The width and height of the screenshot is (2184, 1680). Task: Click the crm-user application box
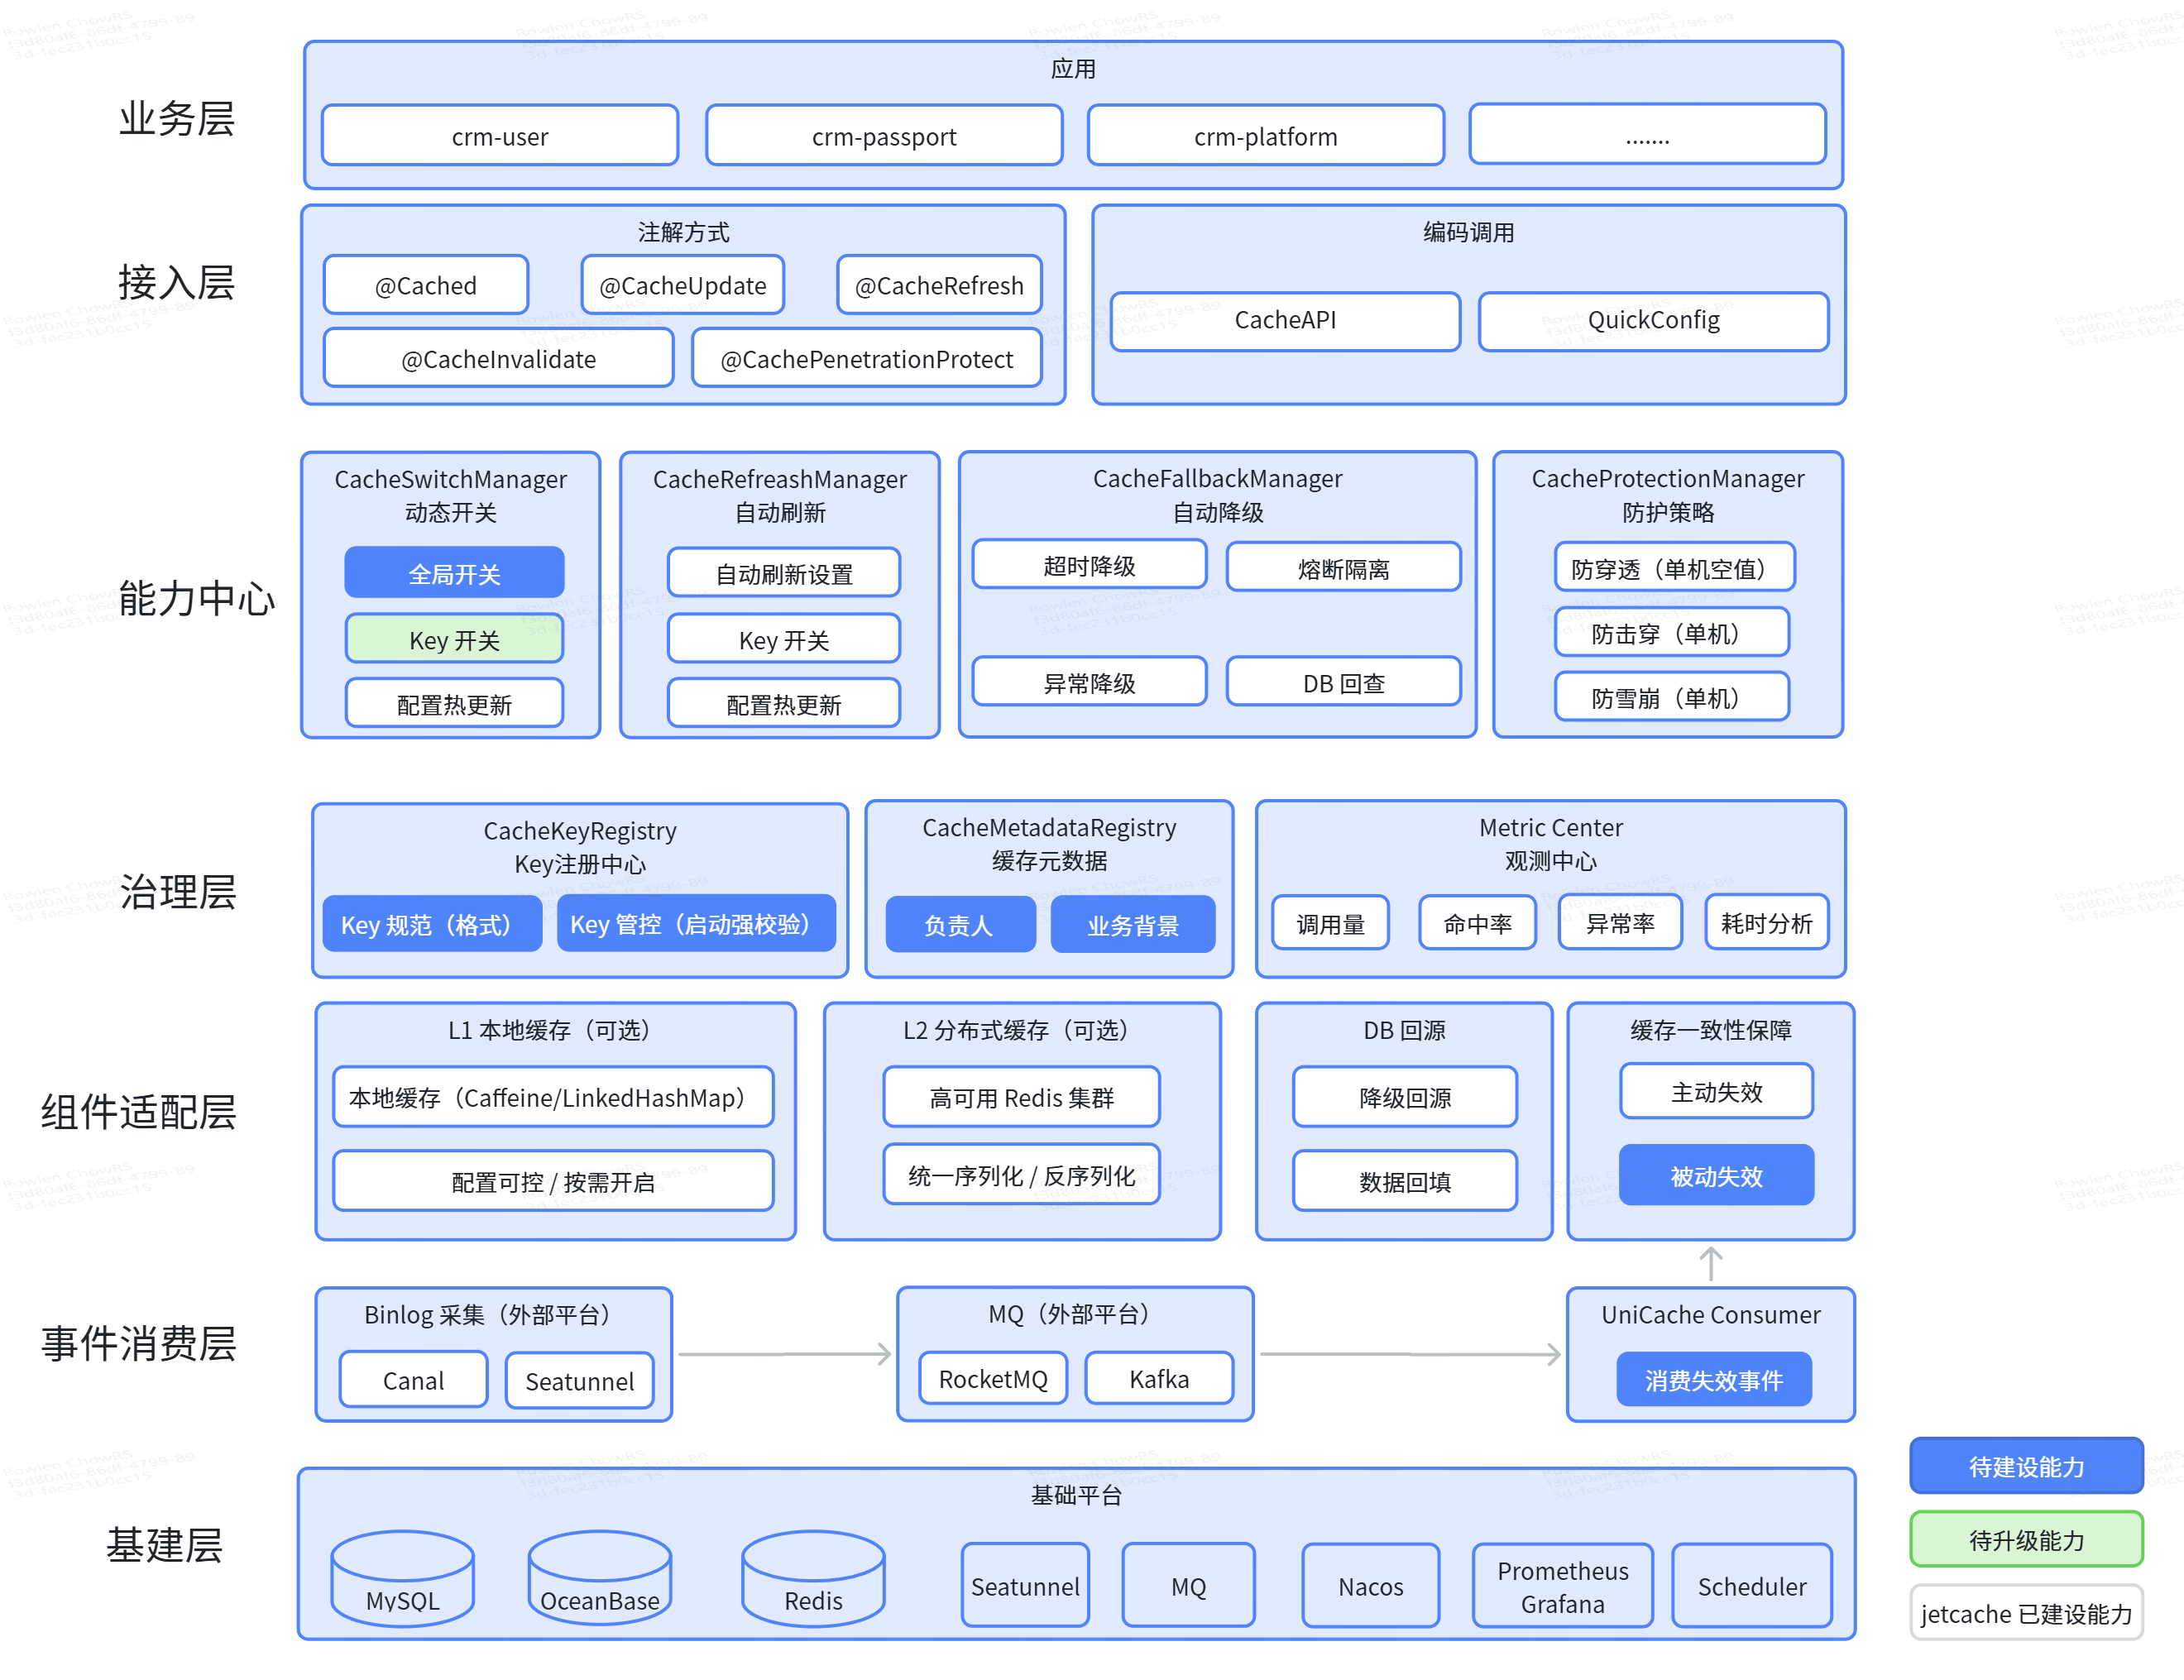(499, 135)
